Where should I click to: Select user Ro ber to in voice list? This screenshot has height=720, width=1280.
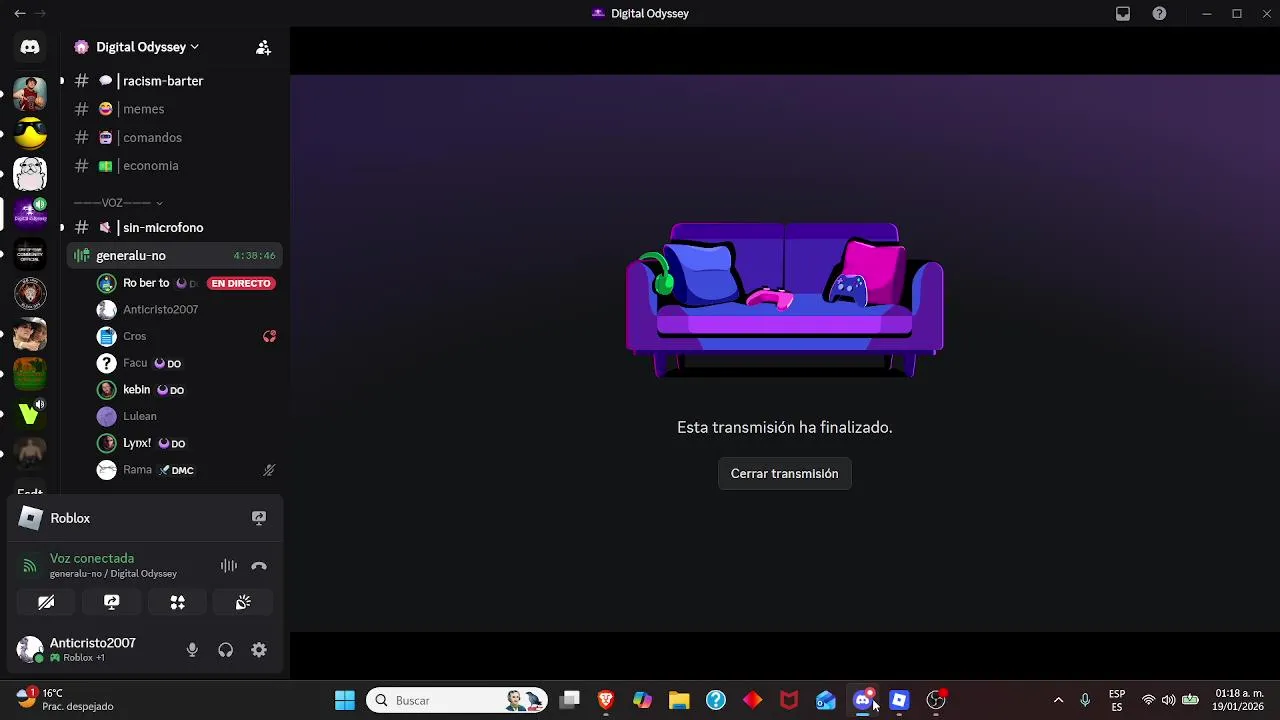pyautogui.click(x=186, y=283)
